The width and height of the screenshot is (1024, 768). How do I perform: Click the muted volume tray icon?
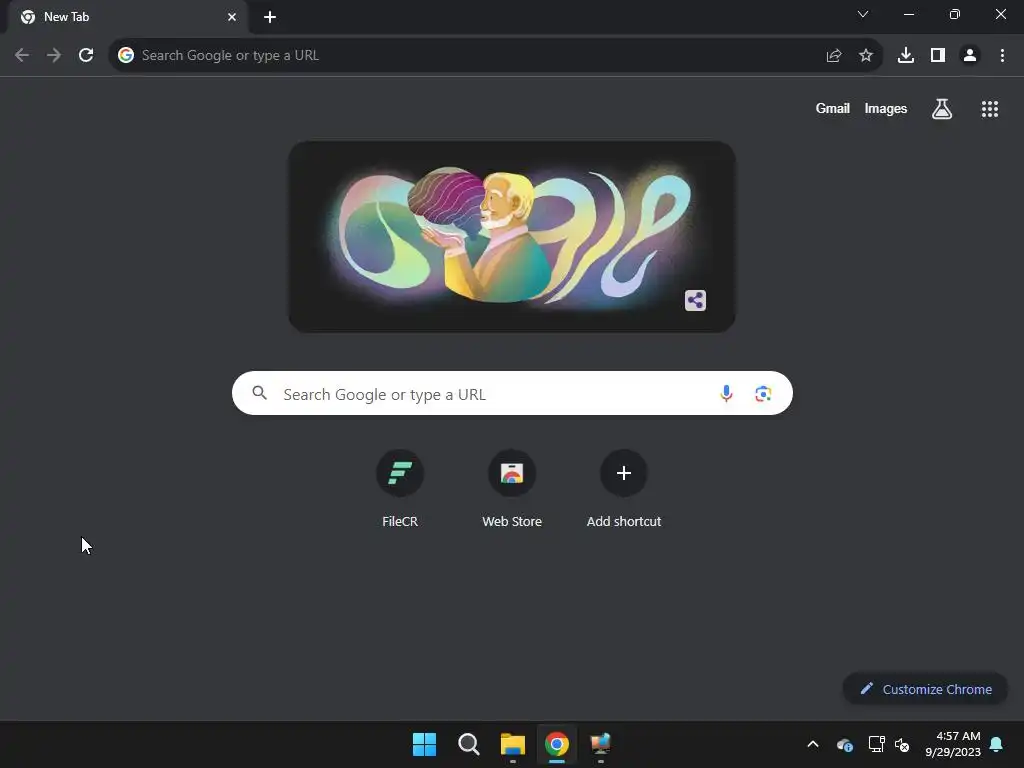[902, 744]
